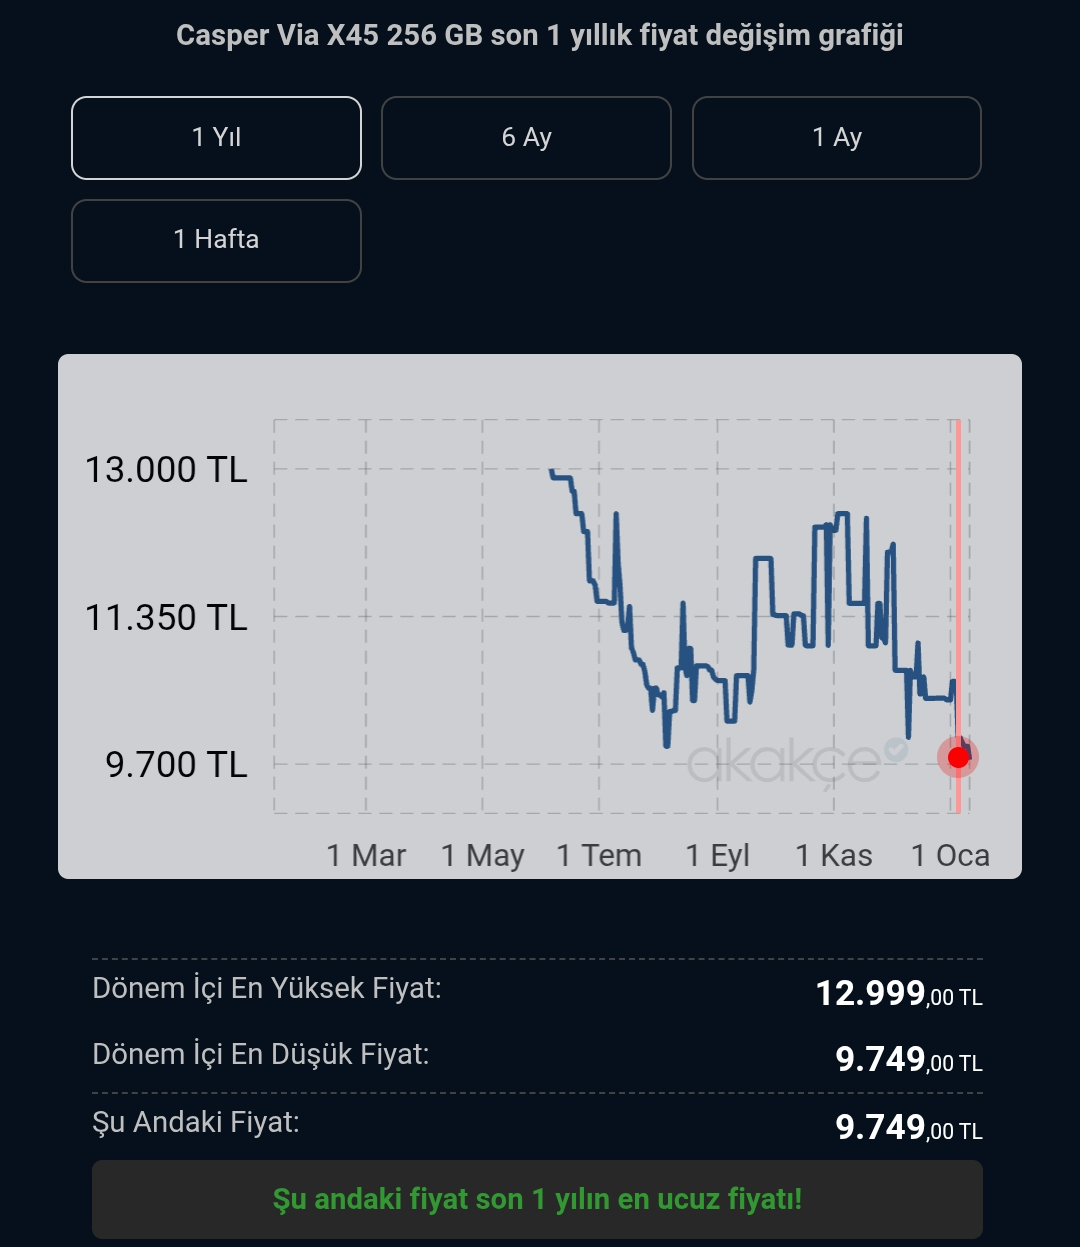Click the 1 Eyl date label
1080x1247 pixels.
(x=717, y=856)
